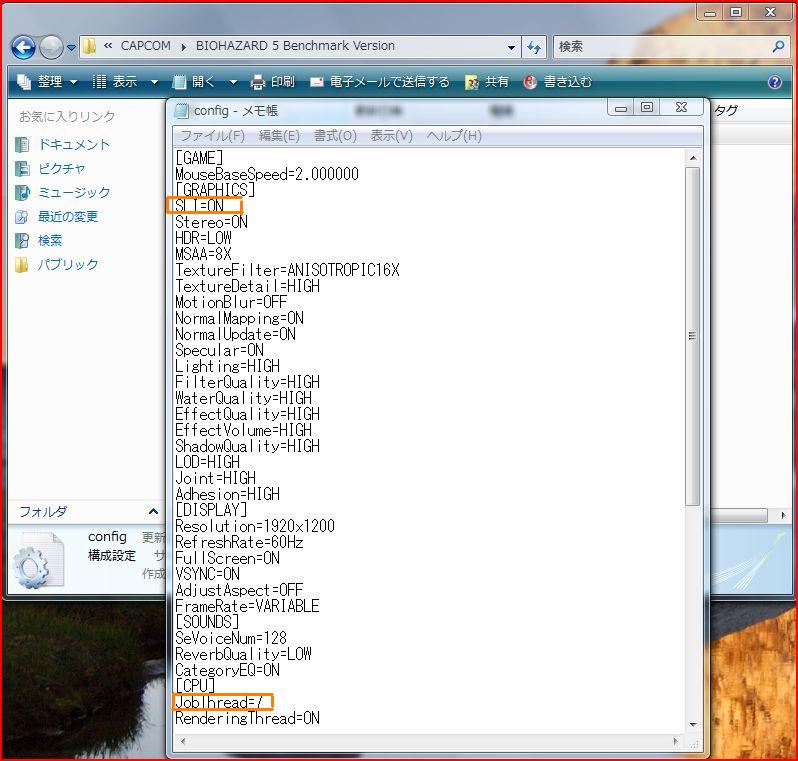Click the JobThread=7 line
This screenshot has height=761, width=798.
point(219,702)
